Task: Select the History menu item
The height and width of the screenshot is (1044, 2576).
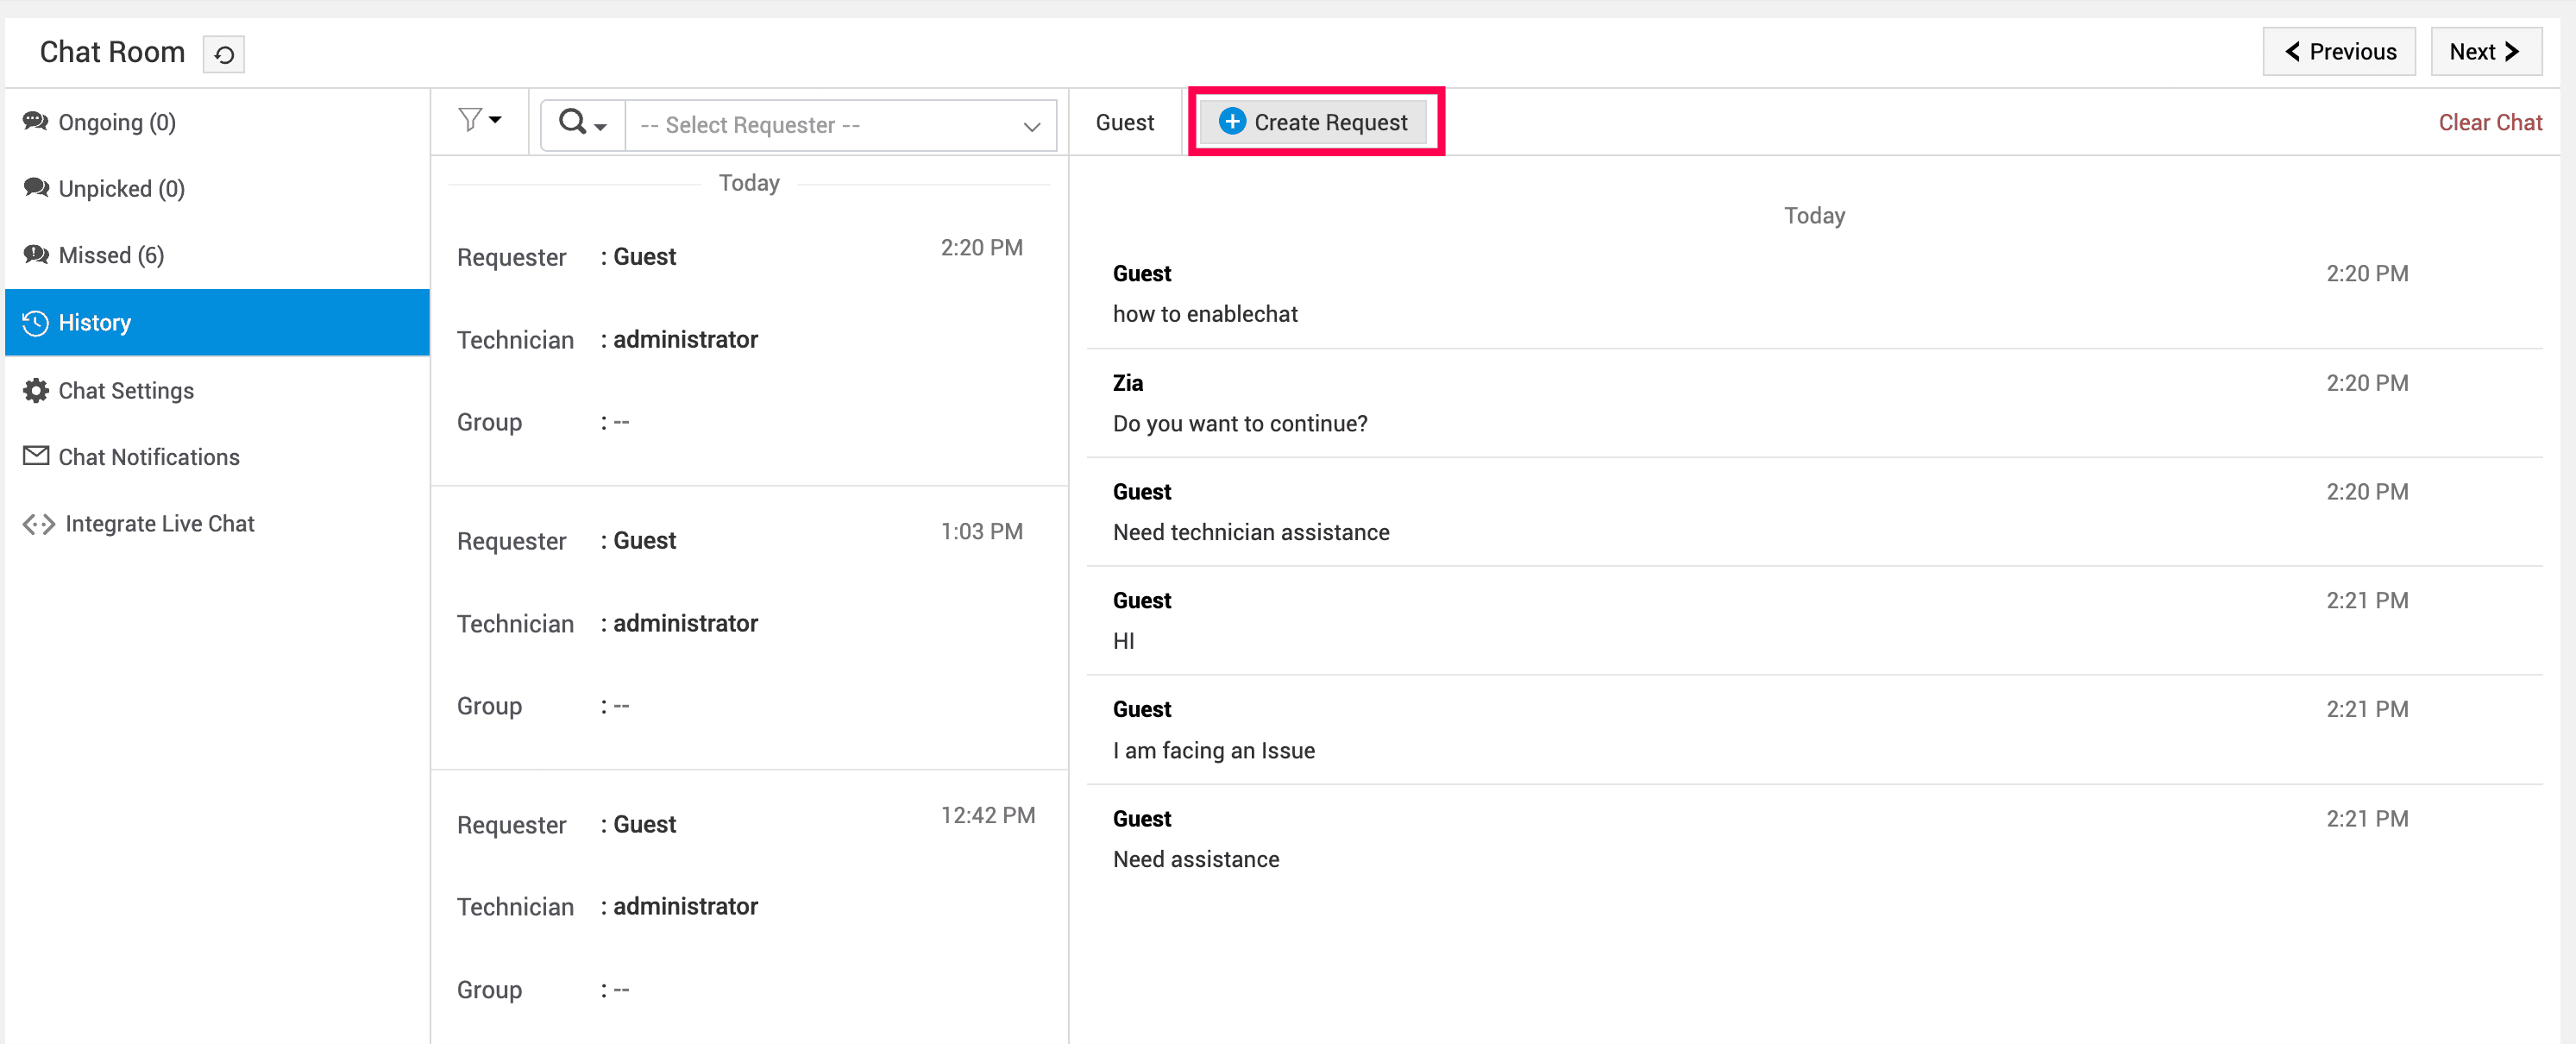Action: (x=217, y=323)
